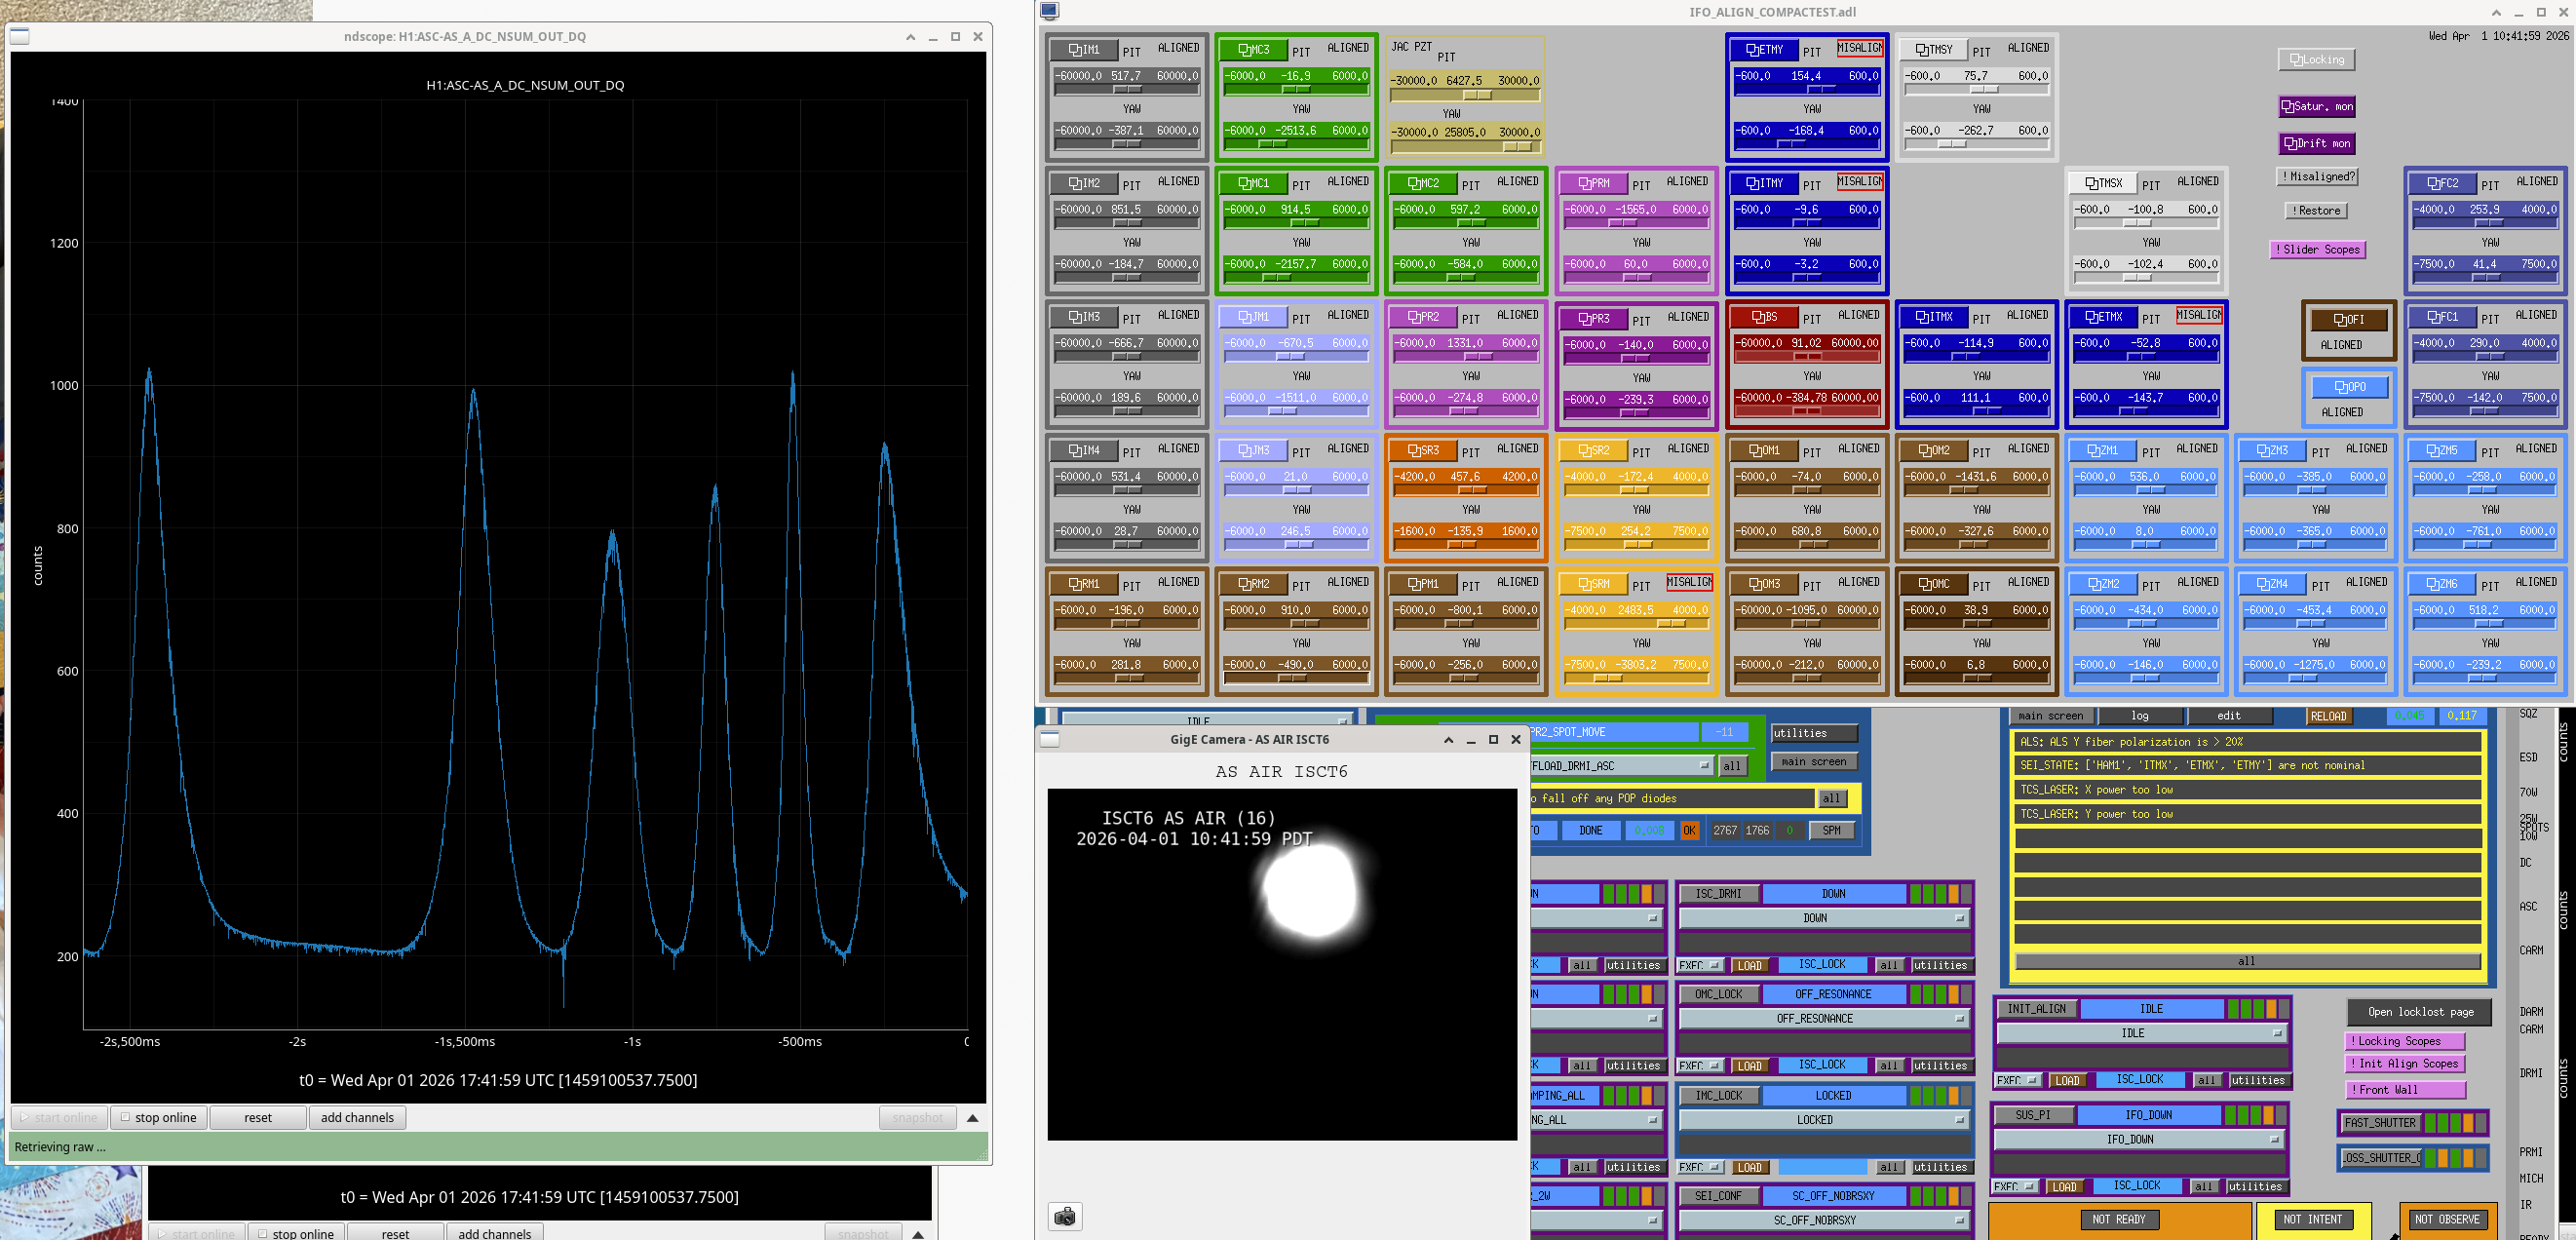2576x1240 pixels.
Task: Open the OPO related display button
Action: 2348,387
